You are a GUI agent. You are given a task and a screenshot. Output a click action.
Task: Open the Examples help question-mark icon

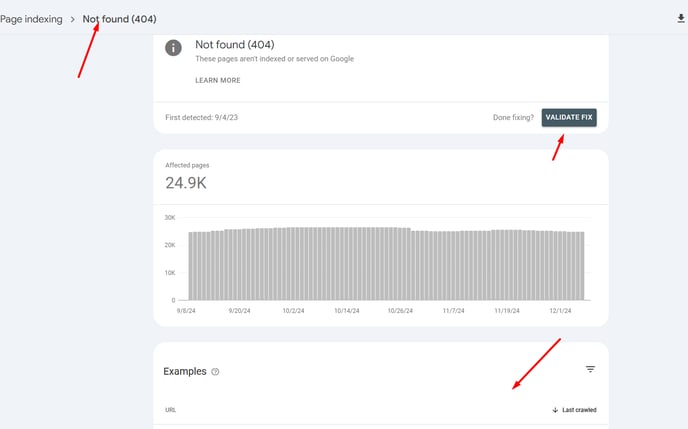(x=215, y=372)
